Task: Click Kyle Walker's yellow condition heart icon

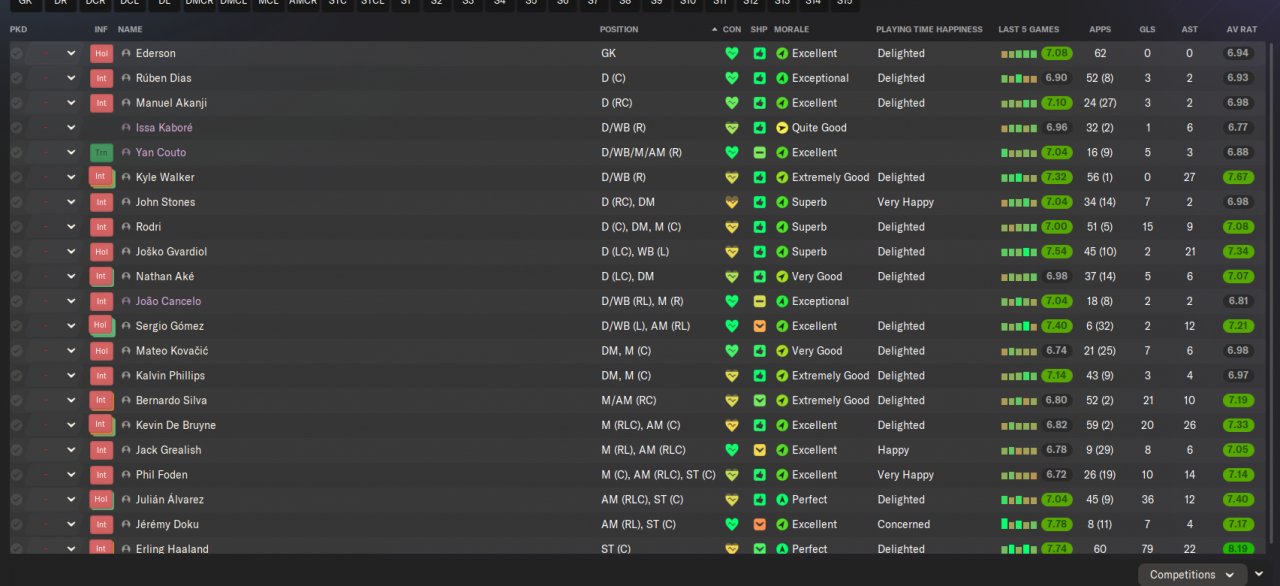Action: (732, 177)
